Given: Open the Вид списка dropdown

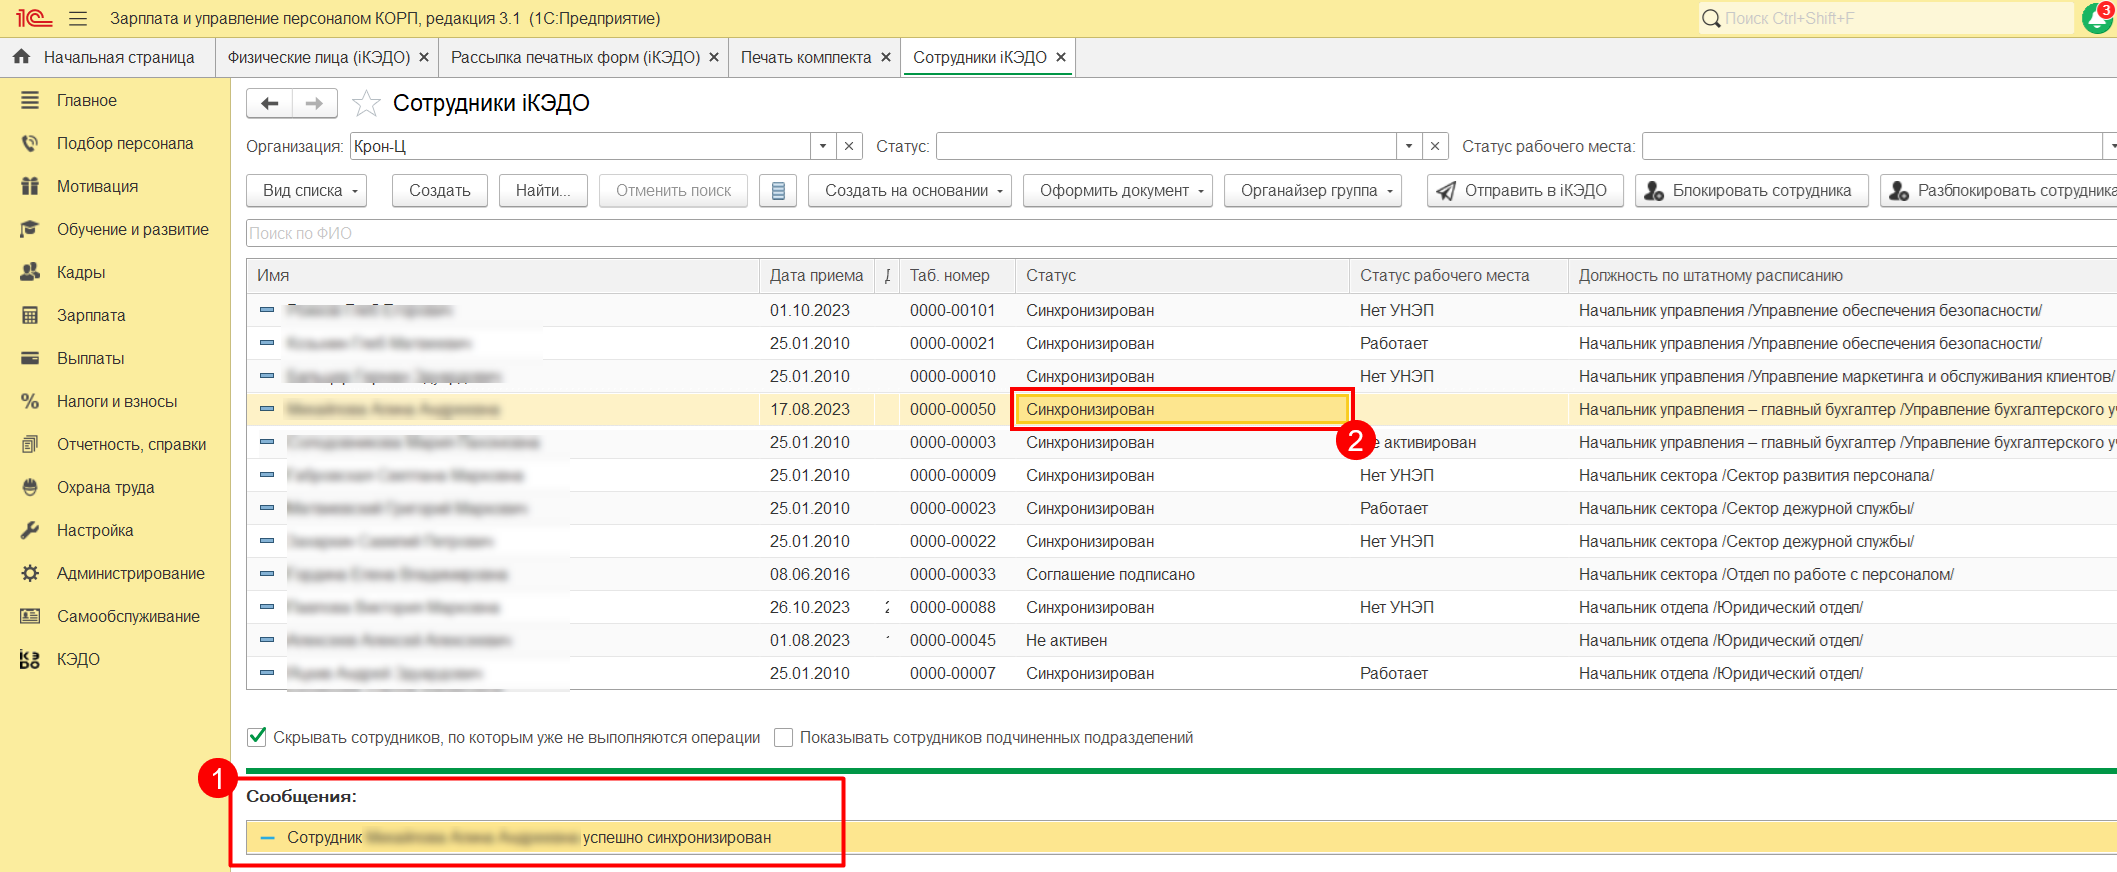Looking at the screenshot, I should 306,190.
